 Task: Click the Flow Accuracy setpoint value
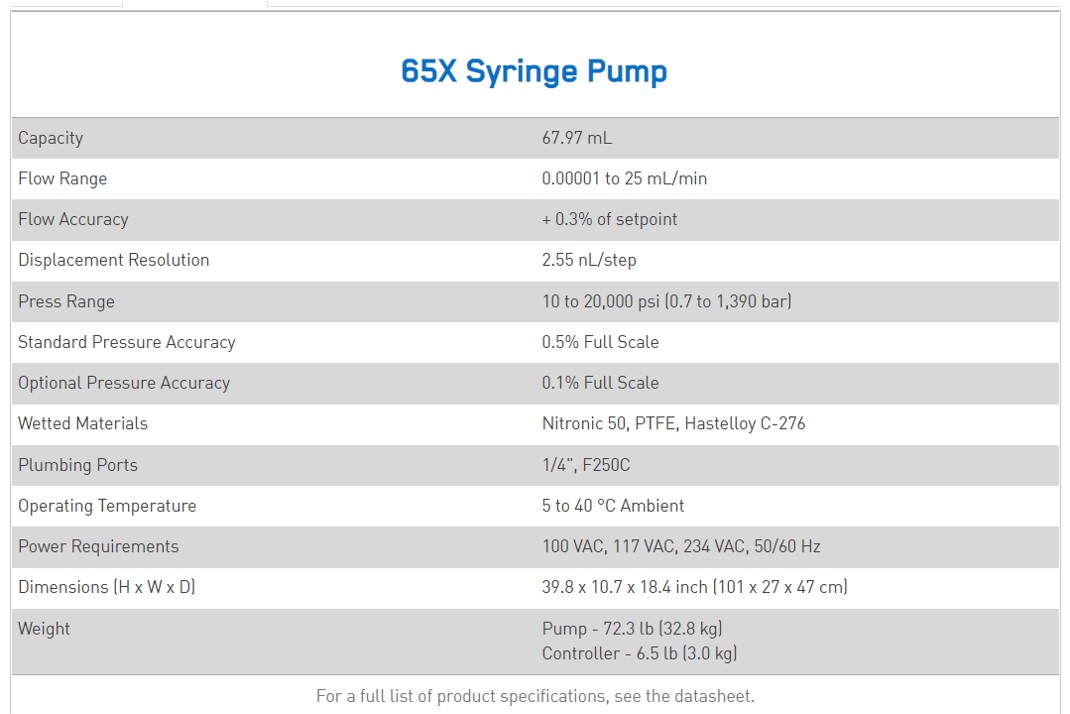point(609,219)
